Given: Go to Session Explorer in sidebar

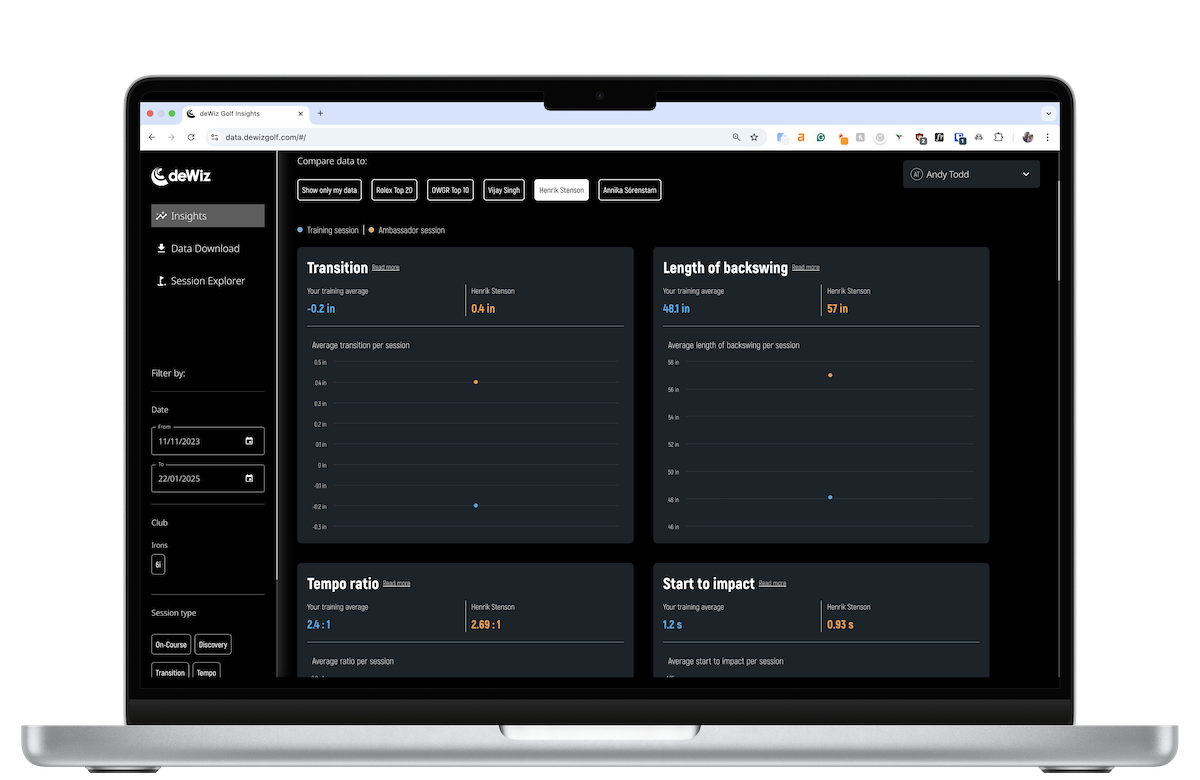Looking at the screenshot, I should coord(207,281).
